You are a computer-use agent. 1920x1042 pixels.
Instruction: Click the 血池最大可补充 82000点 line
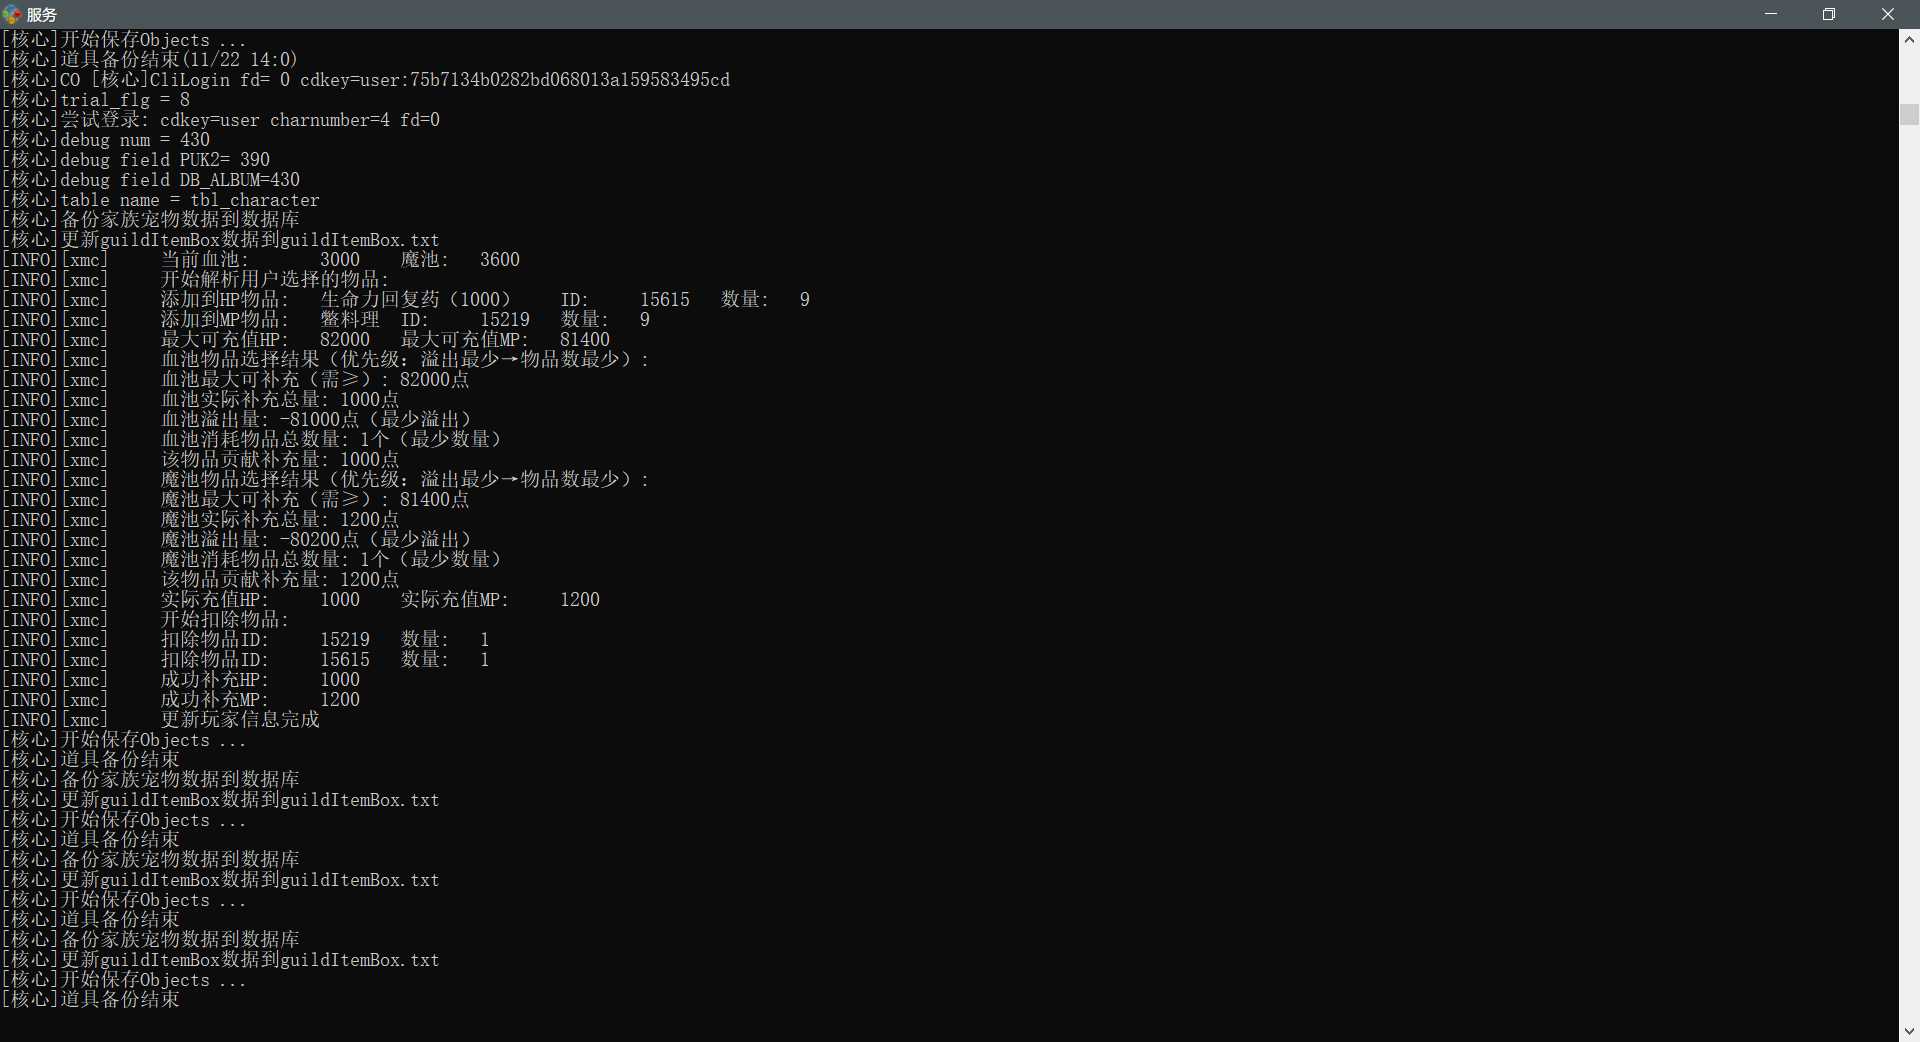click(236, 380)
